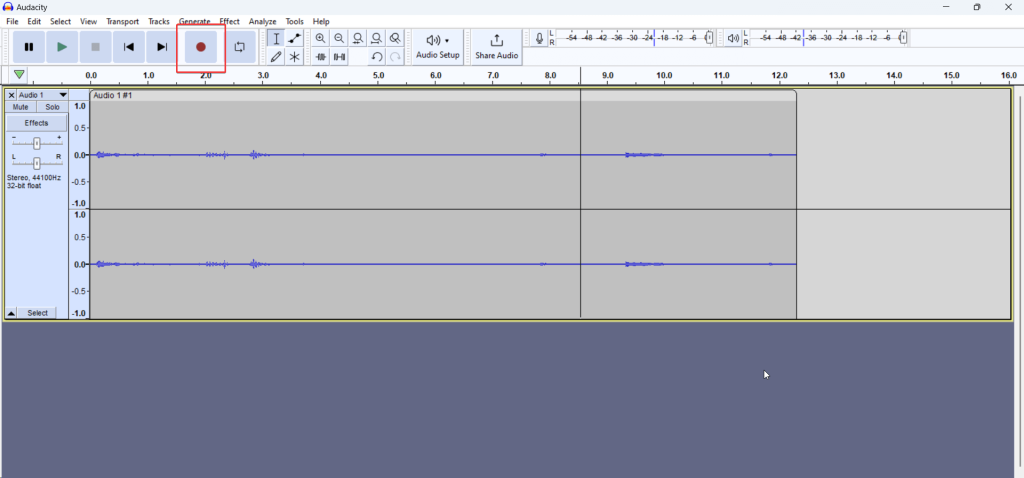Click the red Record button
The image size is (1024, 478).
(201, 47)
